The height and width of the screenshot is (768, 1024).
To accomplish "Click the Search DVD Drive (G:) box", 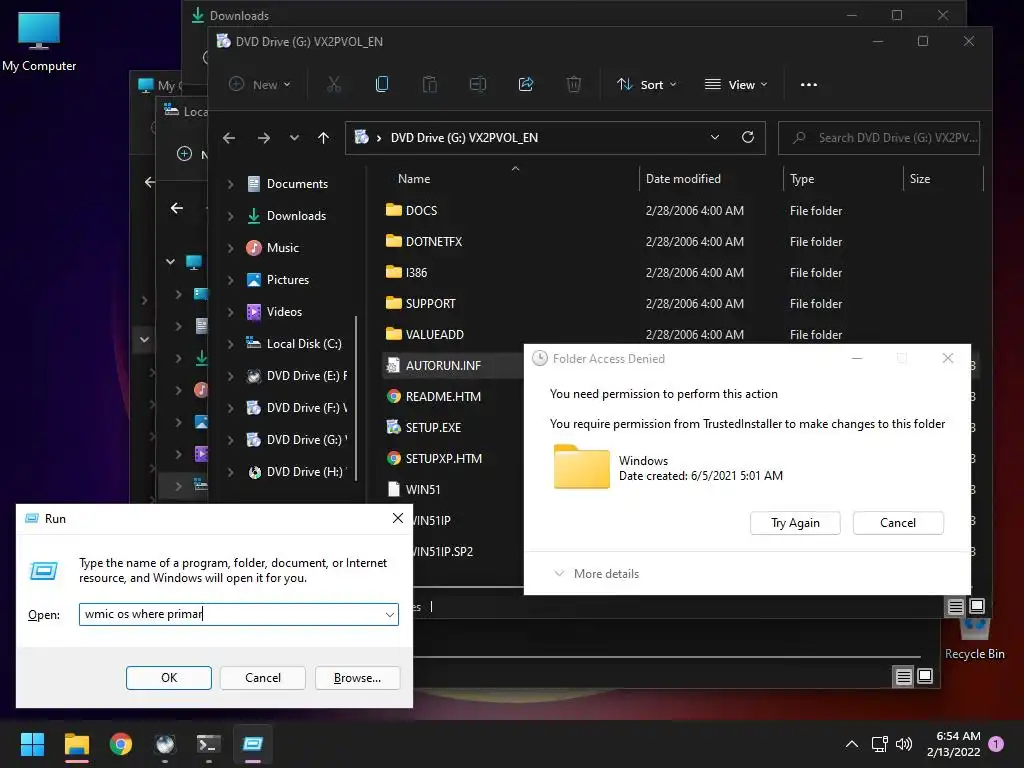I will 878,138.
